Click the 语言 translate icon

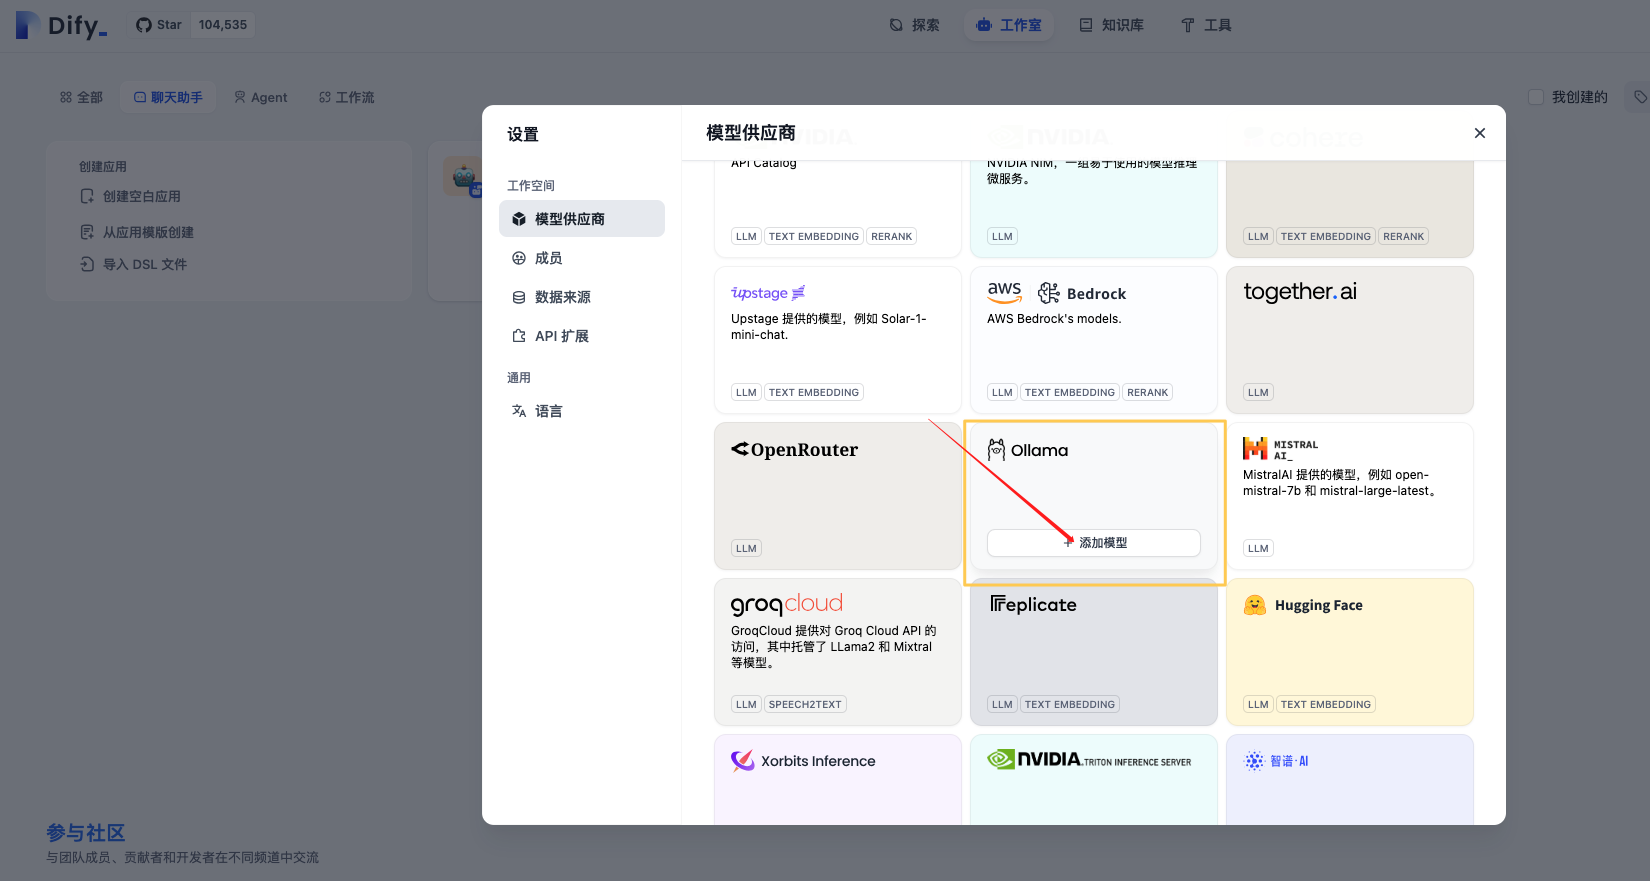point(519,411)
